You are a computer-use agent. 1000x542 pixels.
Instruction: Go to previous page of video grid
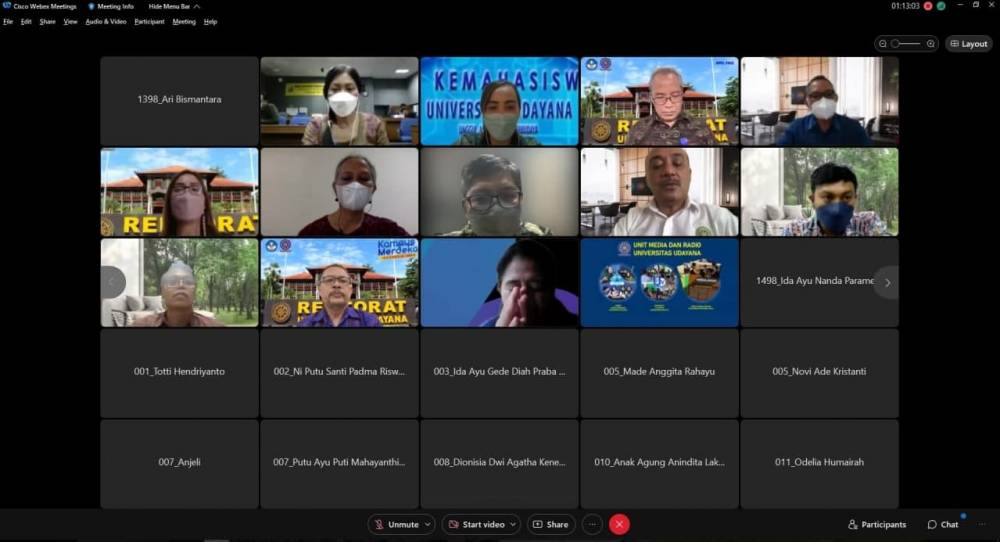pyautogui.click(x=113, y=282)
